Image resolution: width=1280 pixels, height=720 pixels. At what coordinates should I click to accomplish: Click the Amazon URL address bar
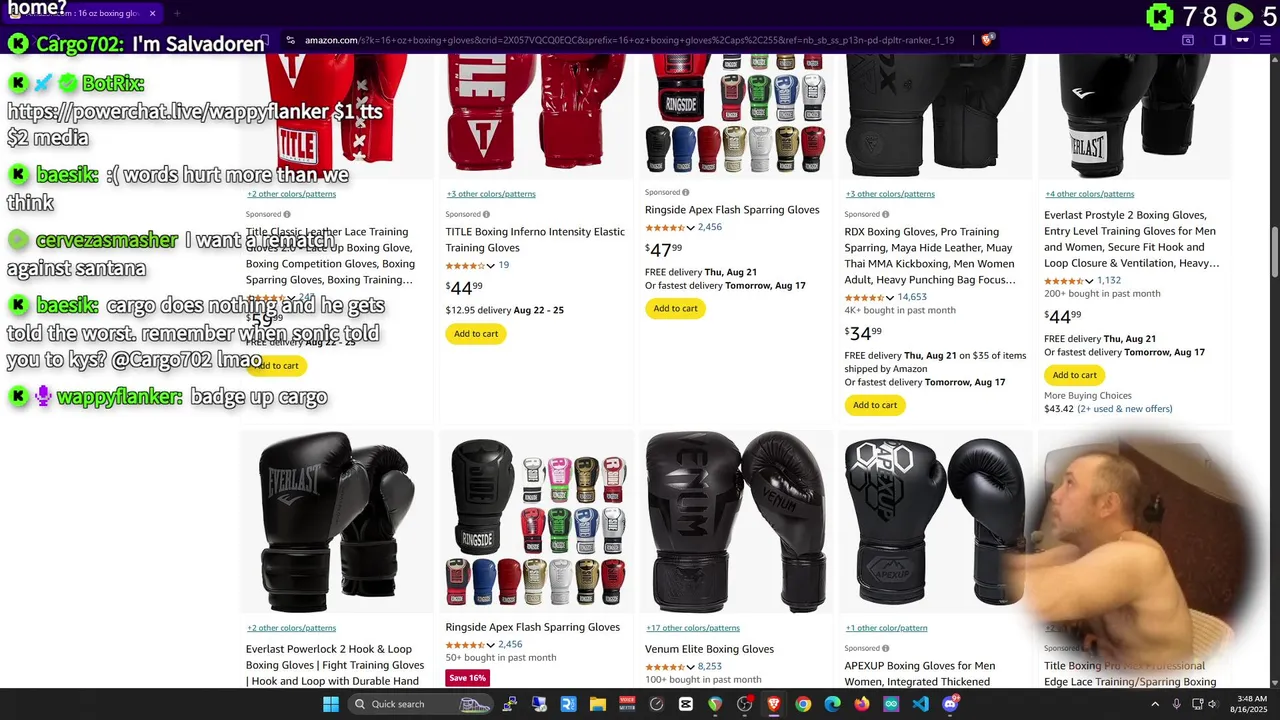(630, 40)
